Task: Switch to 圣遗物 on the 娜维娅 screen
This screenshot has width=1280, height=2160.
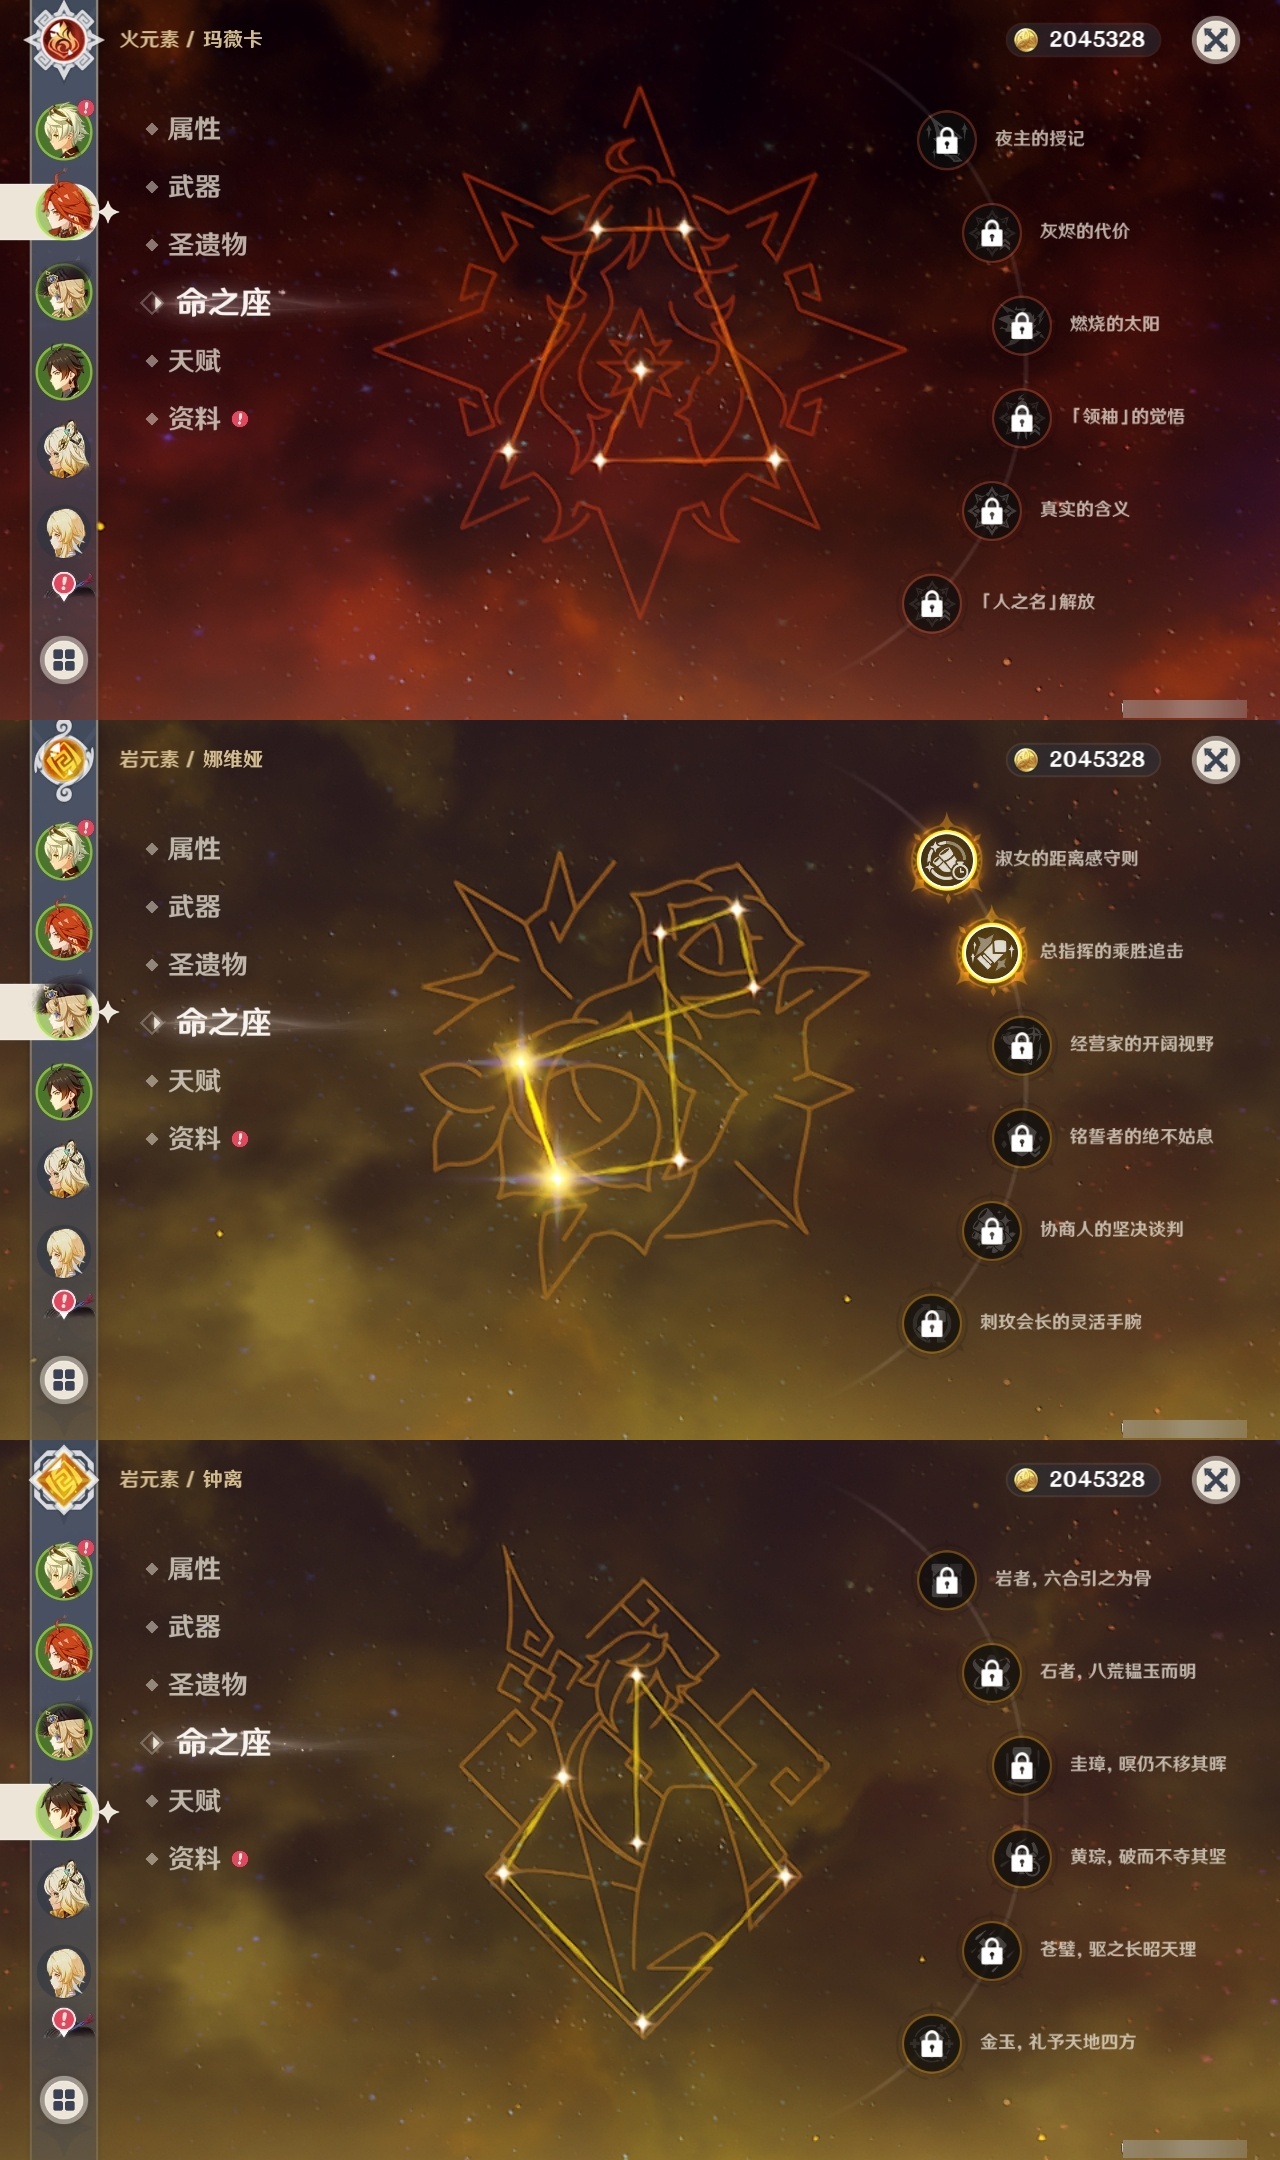Action: coord(207,965)
